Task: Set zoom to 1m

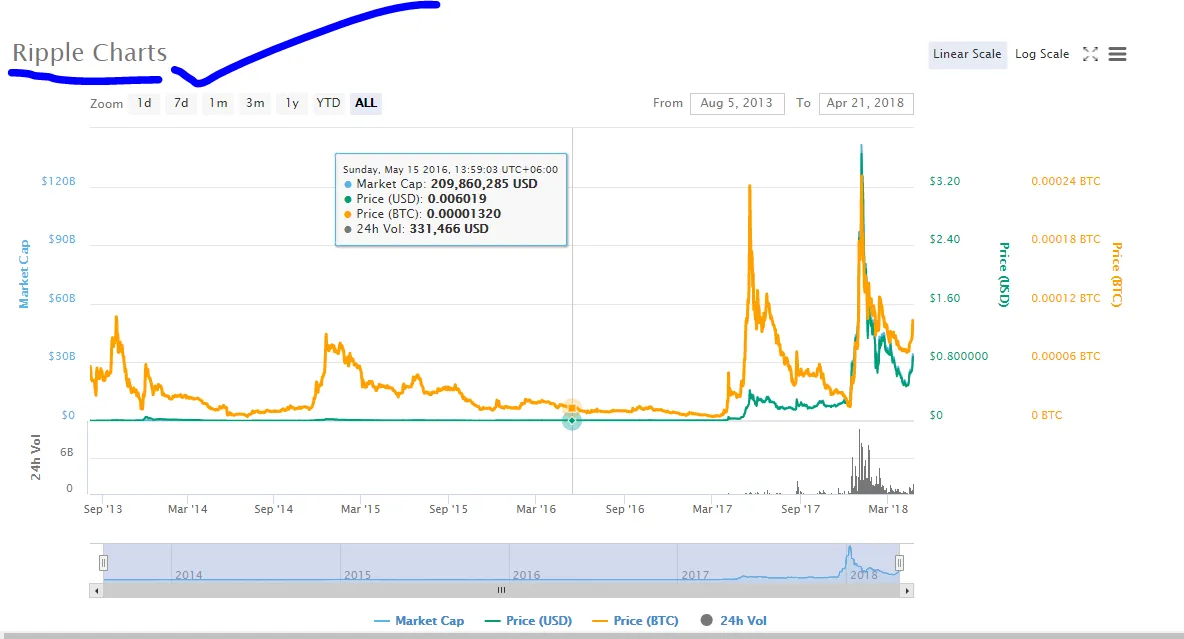Action: tap(218, 103)
